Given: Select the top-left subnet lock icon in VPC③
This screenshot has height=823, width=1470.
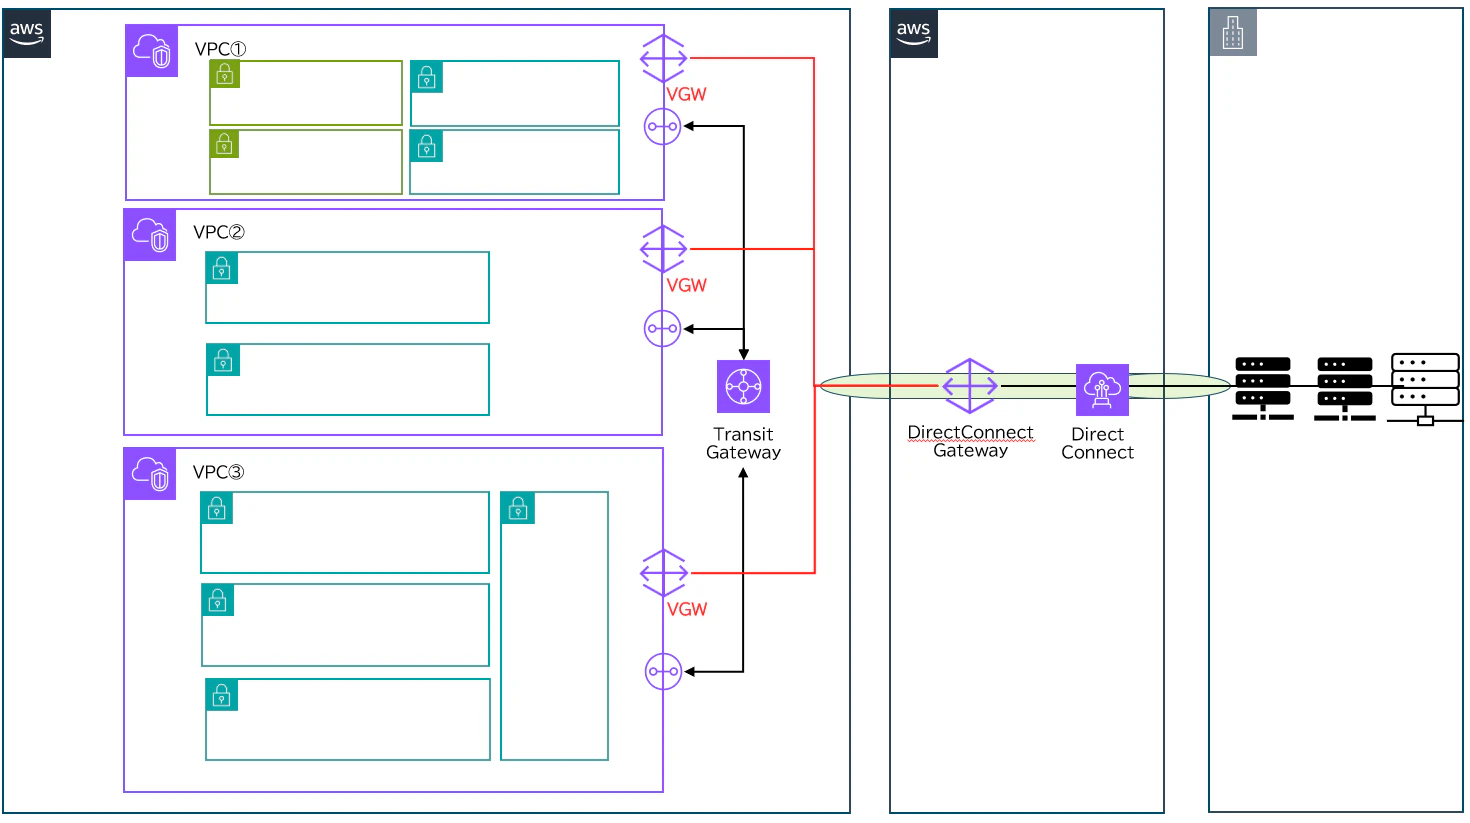Looking at the screenshot, I should tap(217, 508).
